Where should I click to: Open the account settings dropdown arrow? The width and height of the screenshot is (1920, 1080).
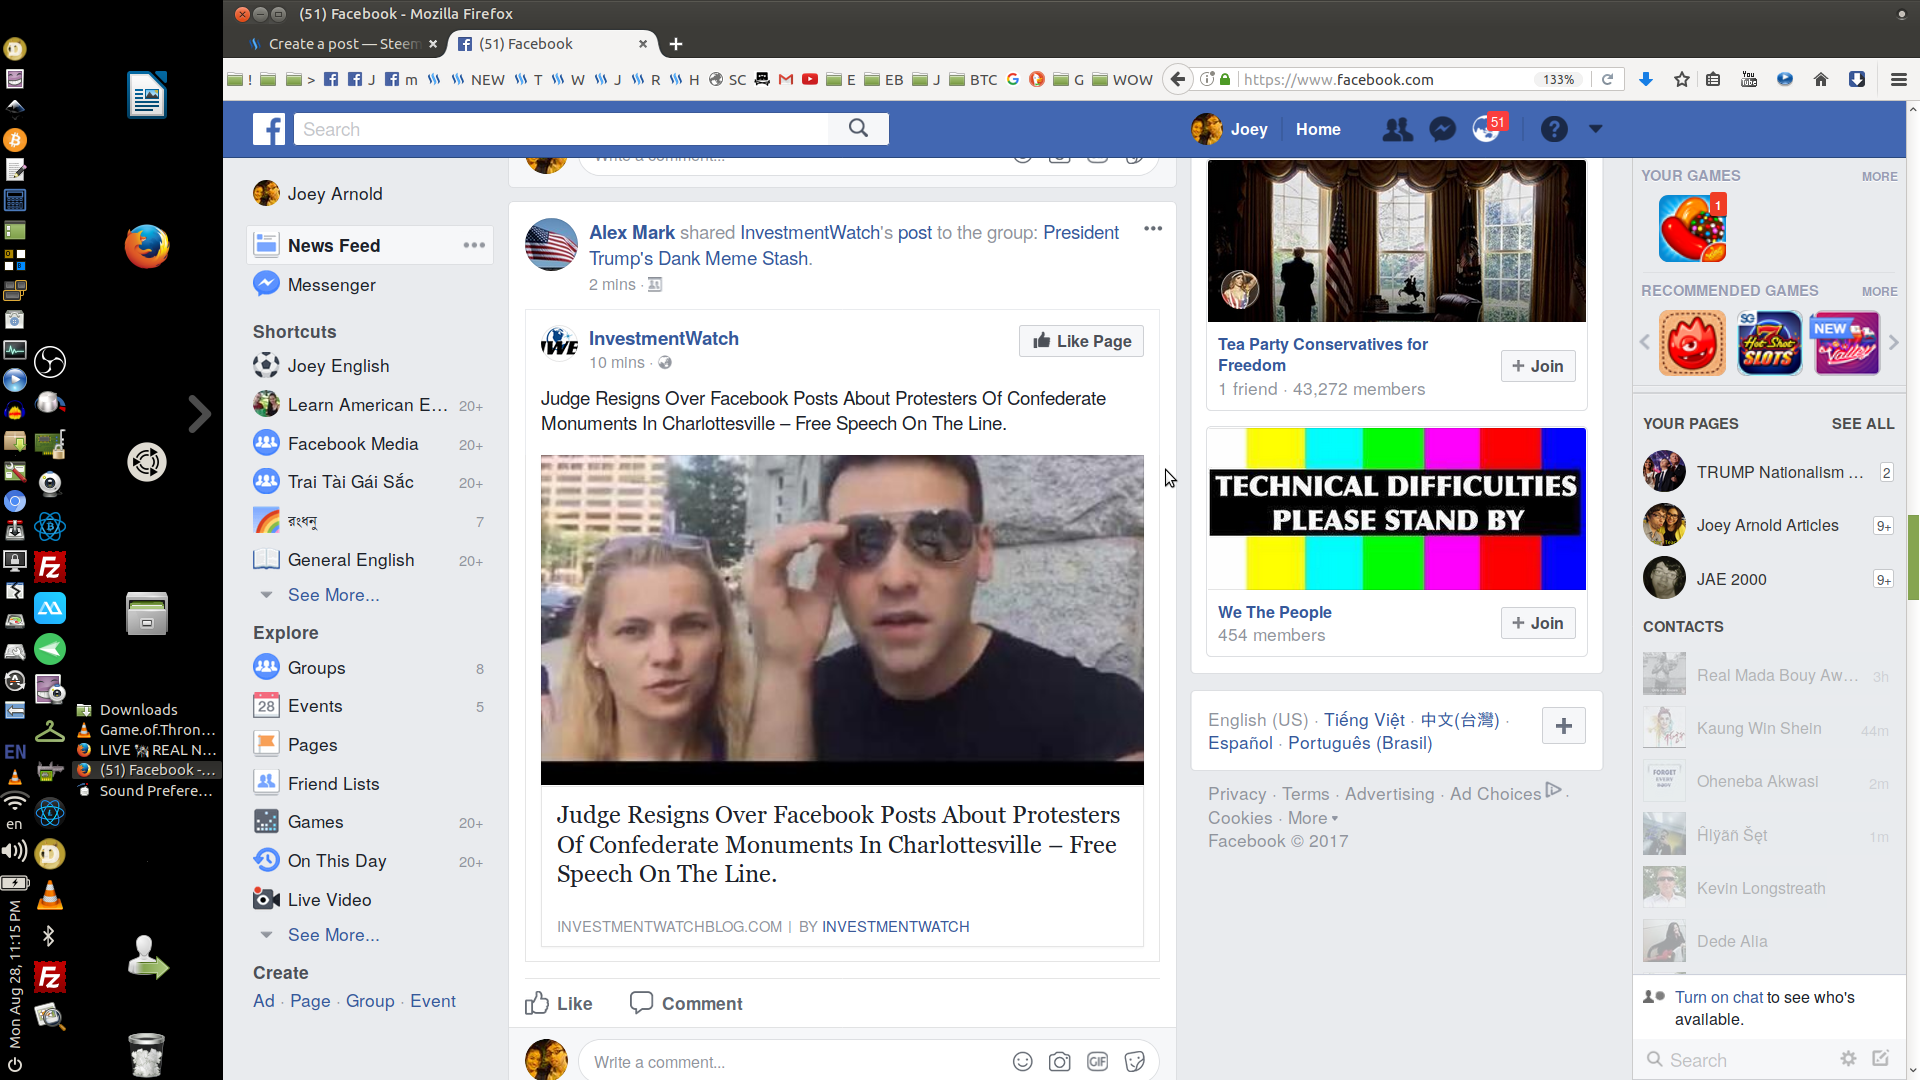coord(1595,129)
